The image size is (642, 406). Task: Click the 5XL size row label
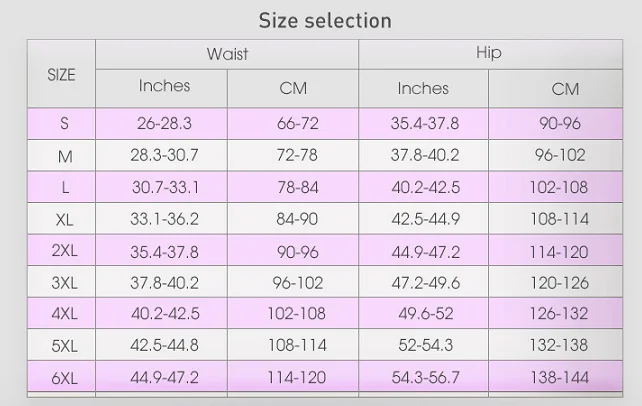64,346
